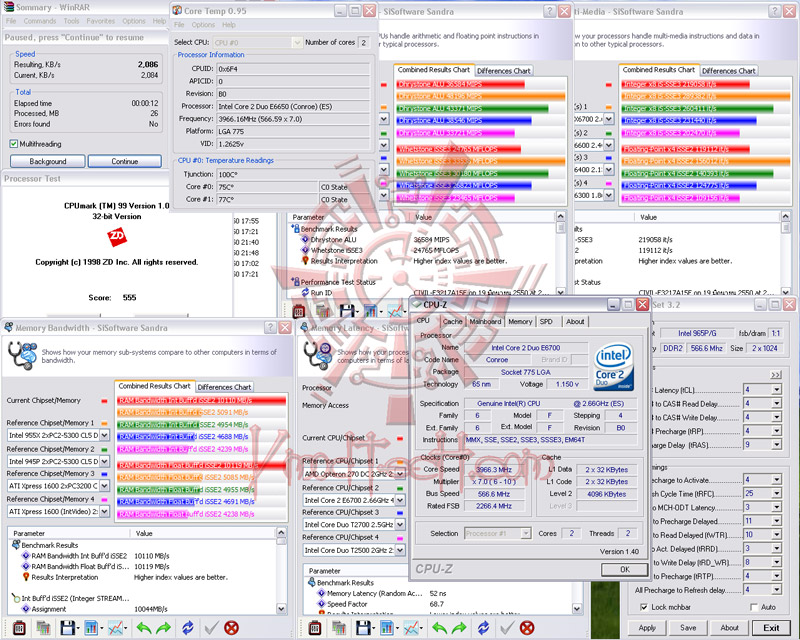Enable the Auto checkbox in MemSet

[754, 607]
